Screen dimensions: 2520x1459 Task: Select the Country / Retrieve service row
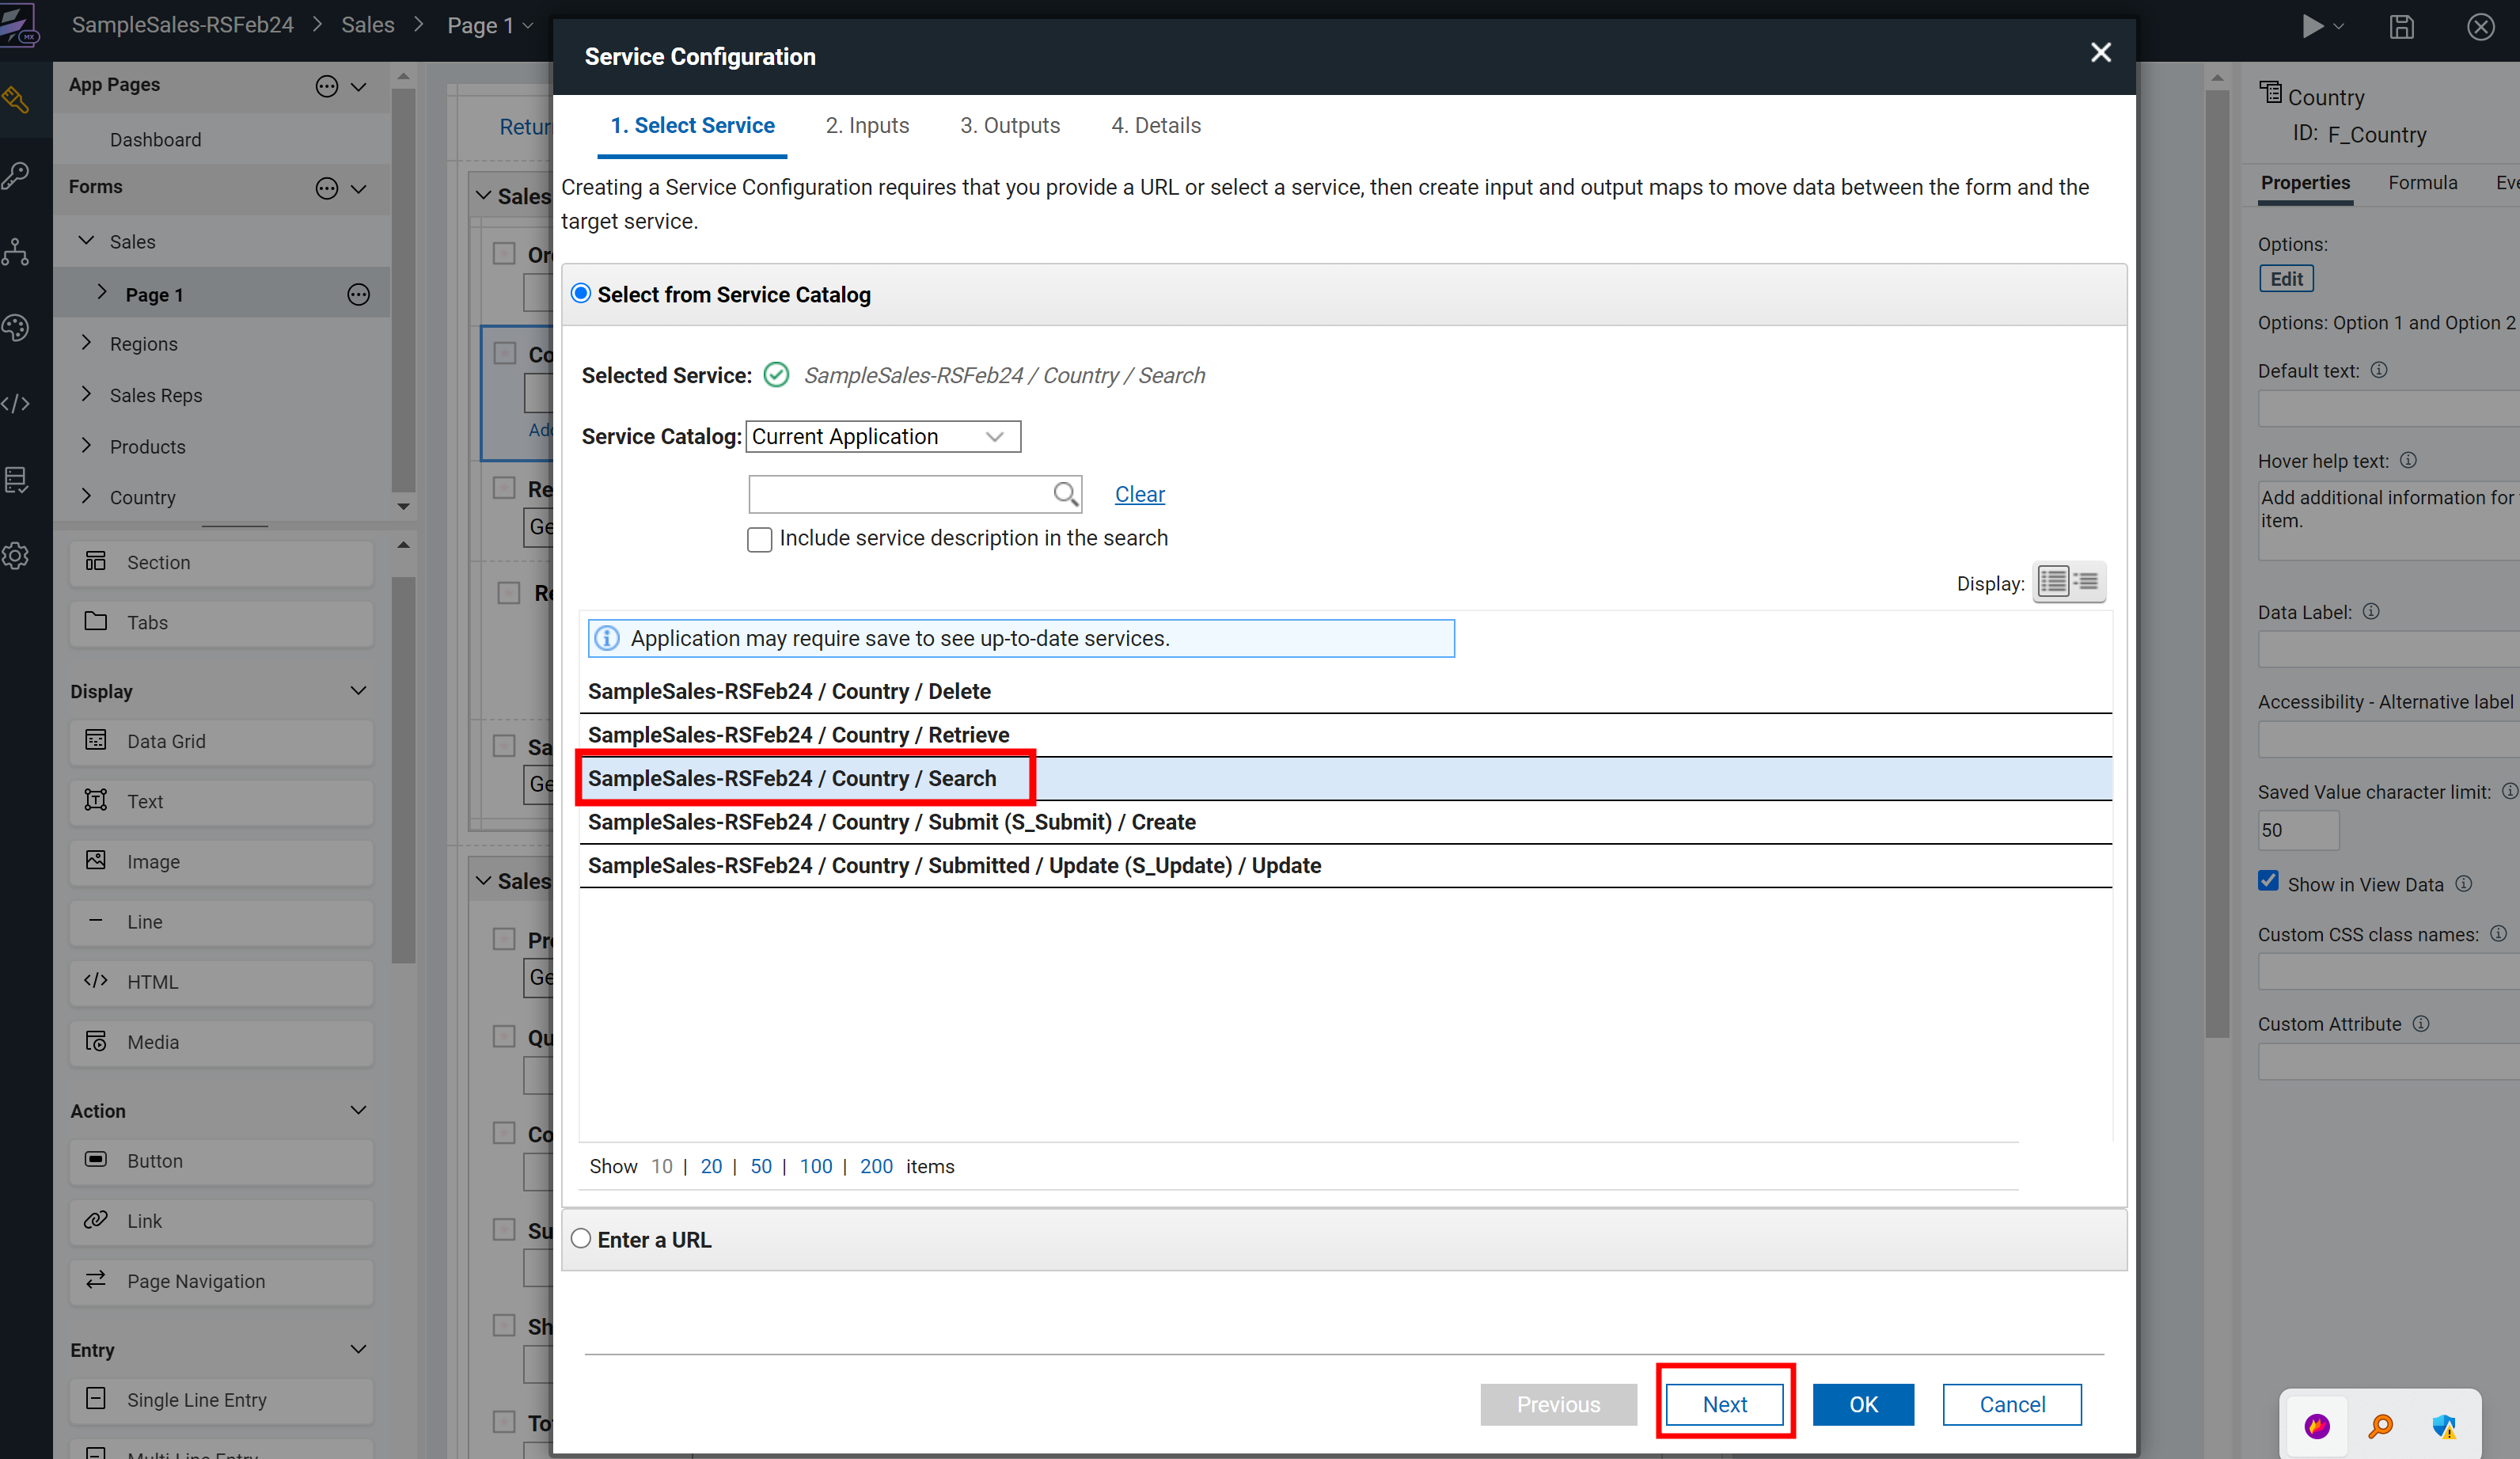[798, 735]
